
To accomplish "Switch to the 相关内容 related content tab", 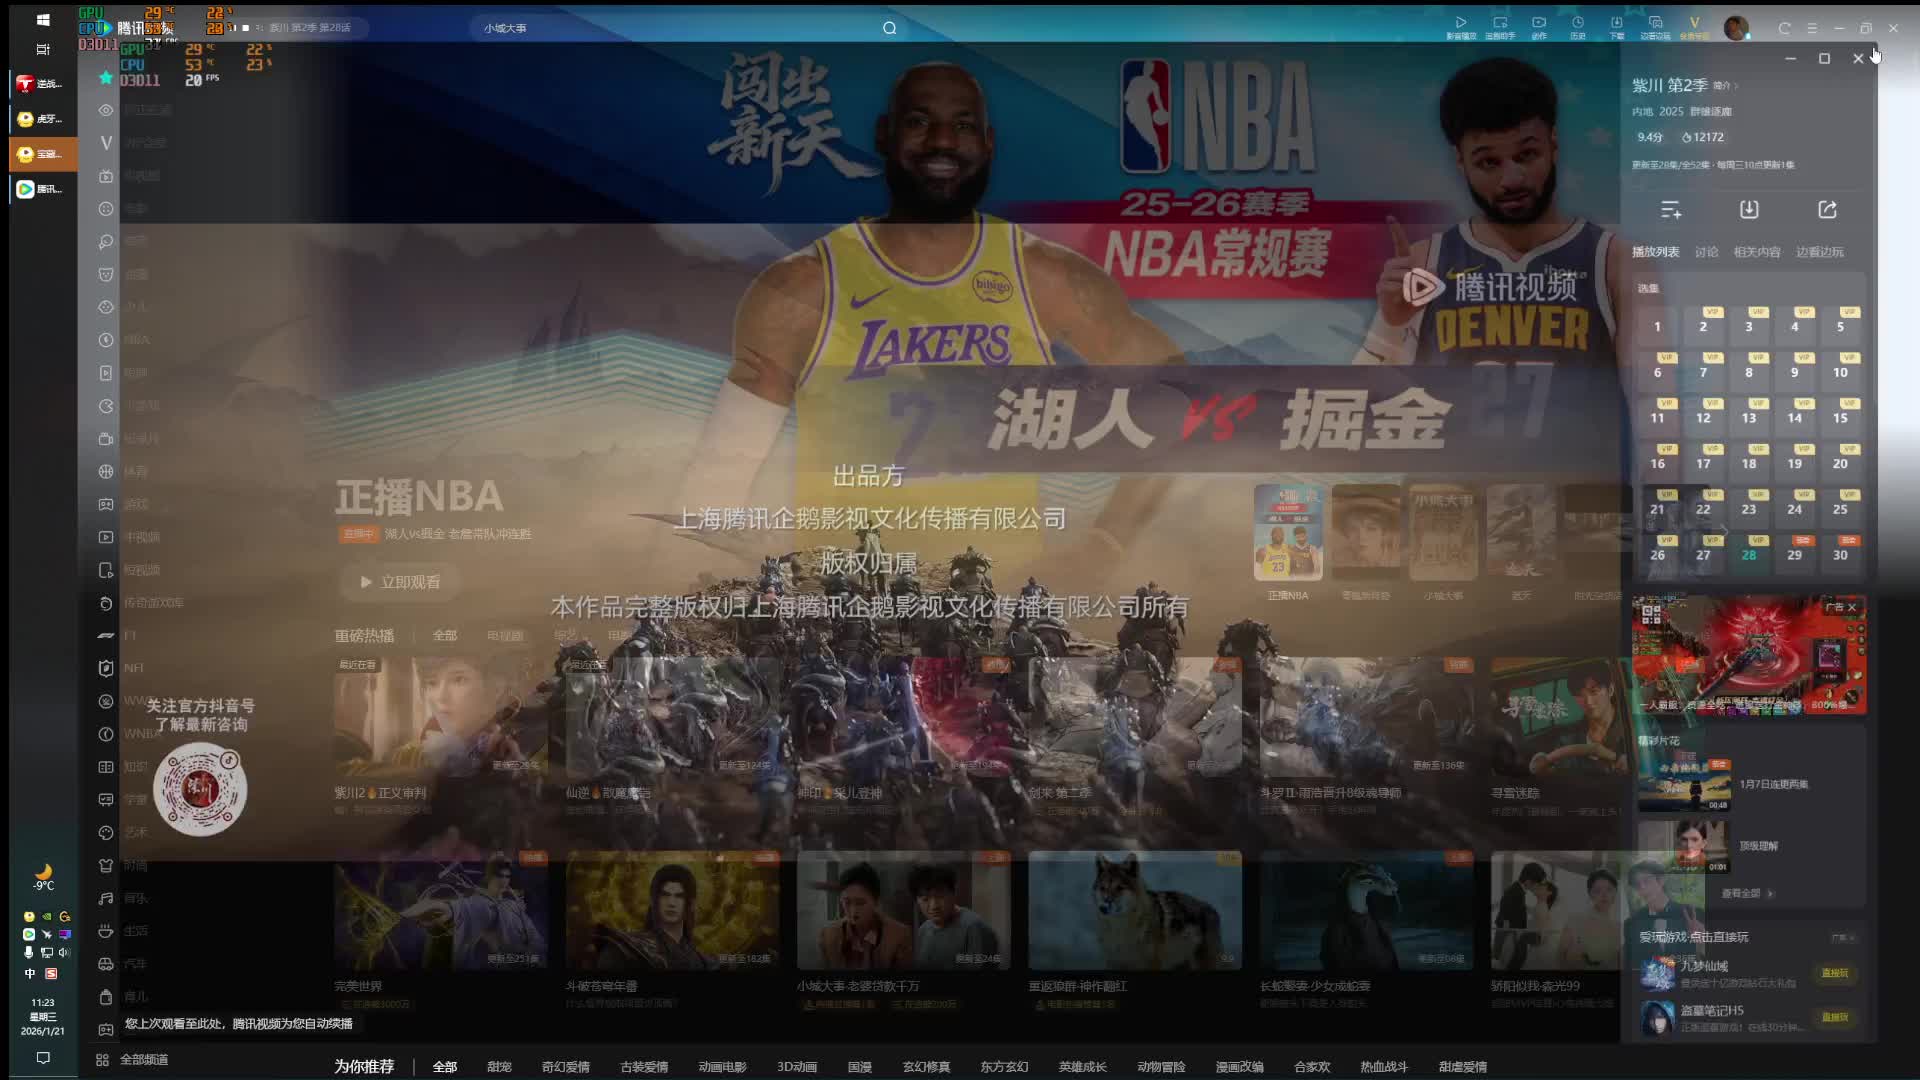I will [1756, 252].
